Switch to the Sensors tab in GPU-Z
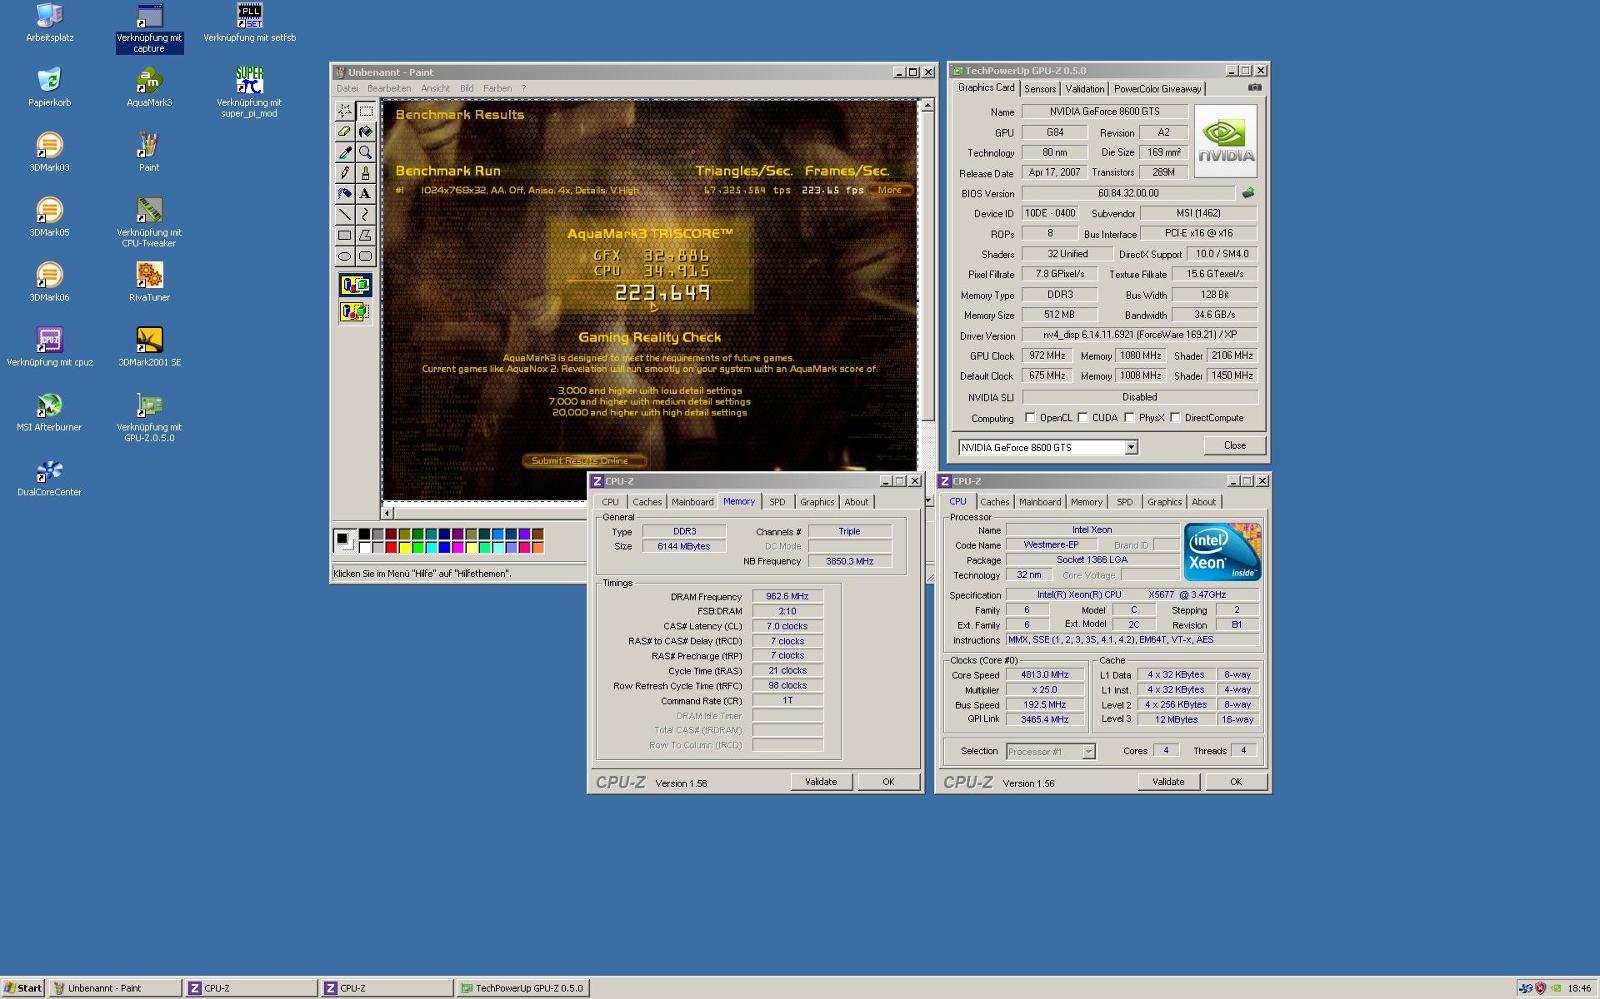Viewport: 1600px width, 999px height. pos(1040,89)
